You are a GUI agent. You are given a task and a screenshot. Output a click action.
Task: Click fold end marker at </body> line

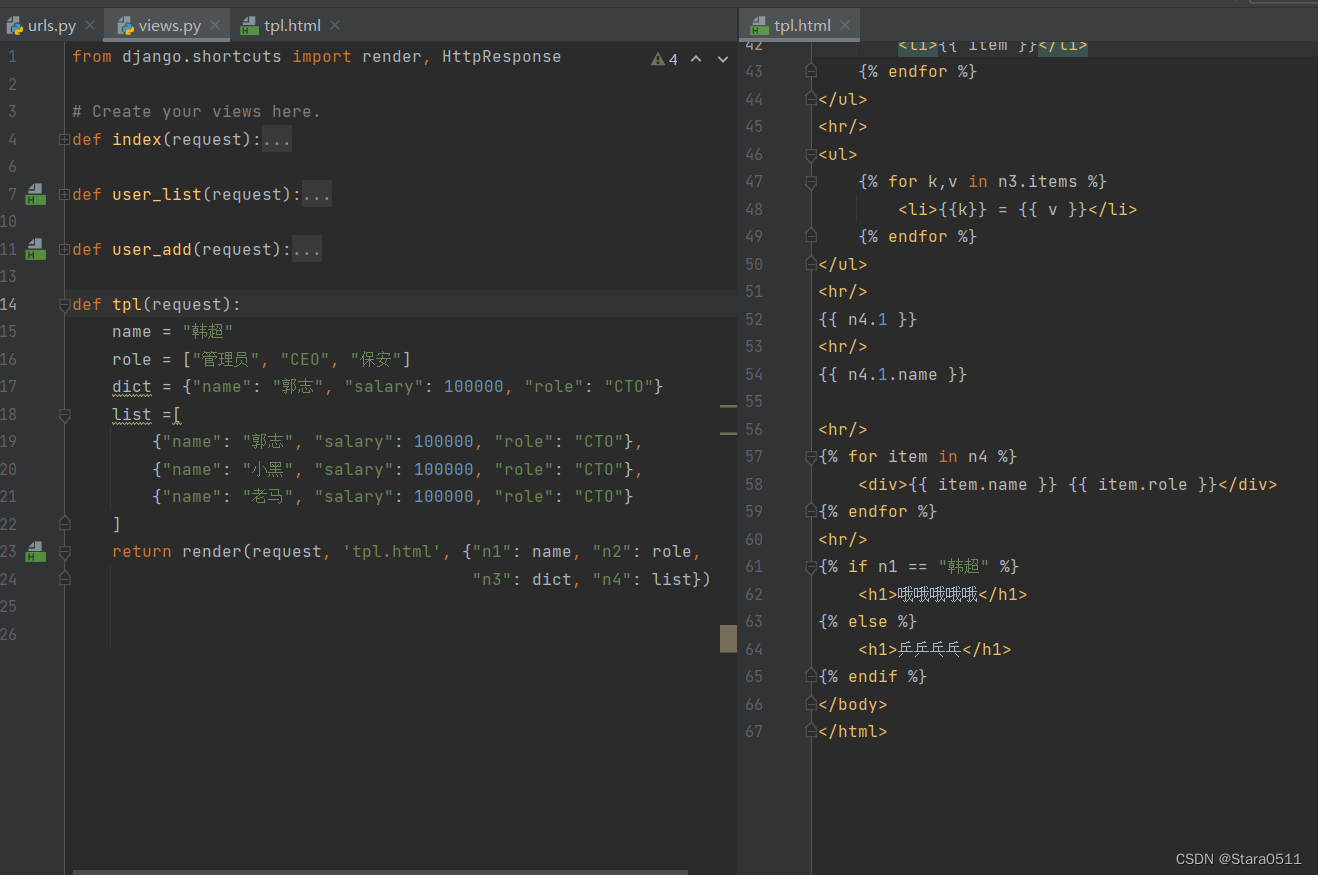coord(812,704)
